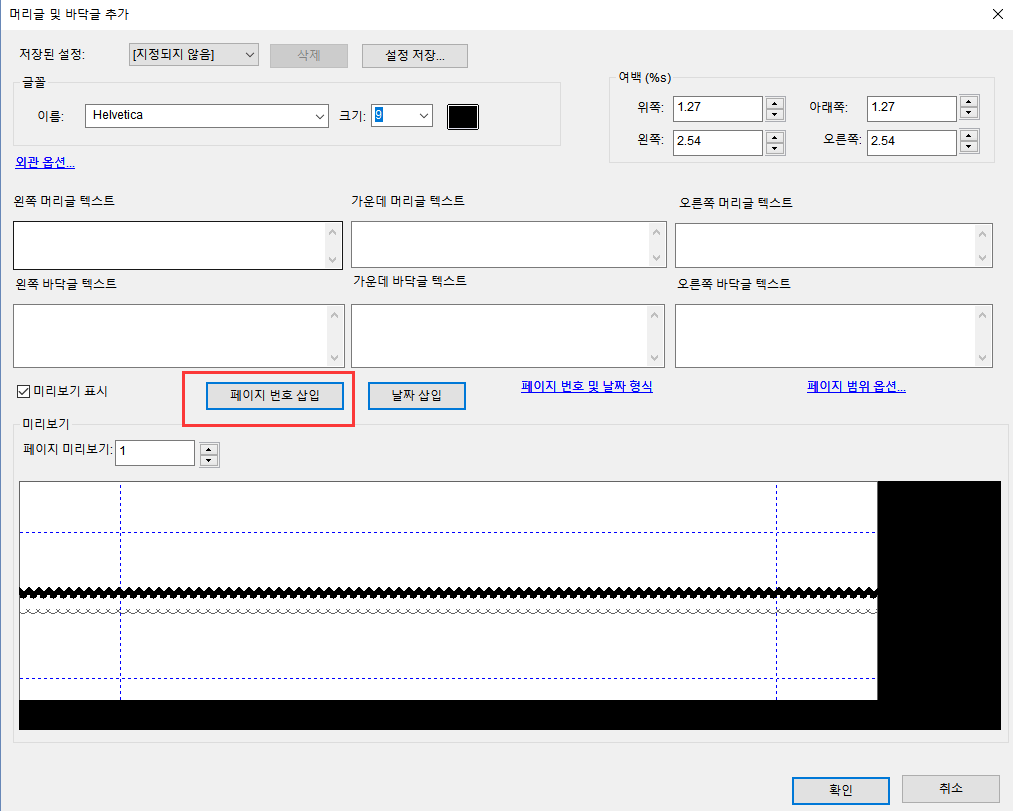1013x811 pixels.
Task: Click the 확인 button to confirm
Action: pyautogui.click(x=839, y=790)
